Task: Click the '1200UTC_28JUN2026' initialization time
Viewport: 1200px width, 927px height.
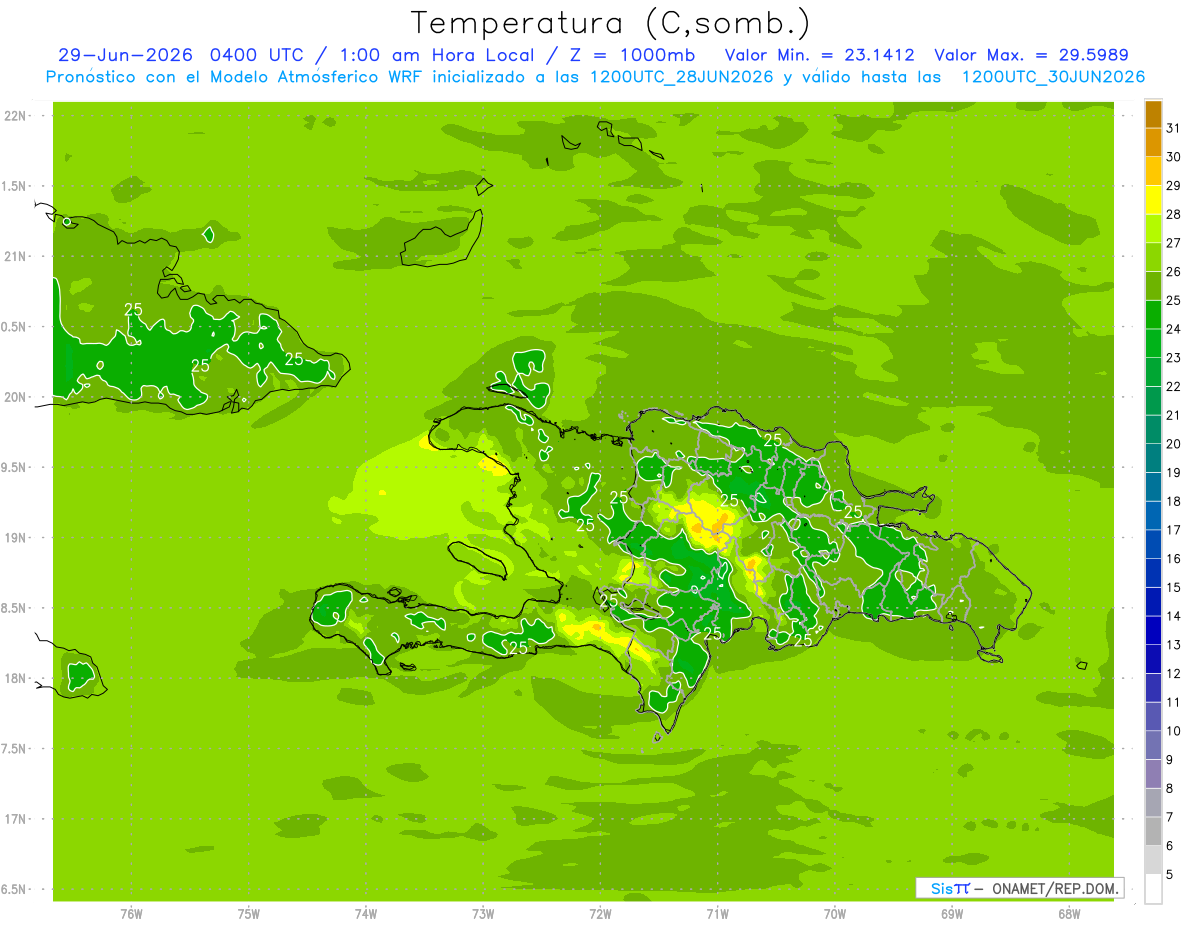Action: click(683, 77)
